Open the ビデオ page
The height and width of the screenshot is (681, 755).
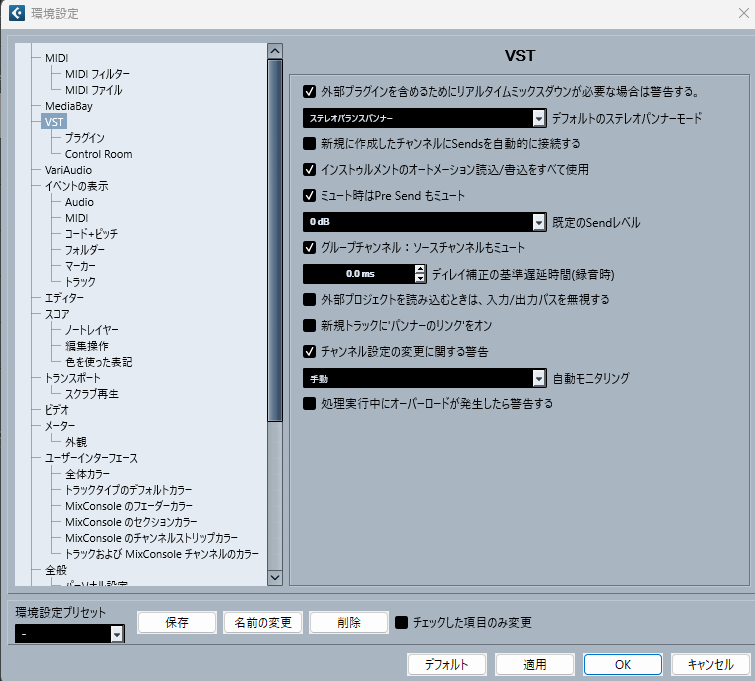click(57, 410)
